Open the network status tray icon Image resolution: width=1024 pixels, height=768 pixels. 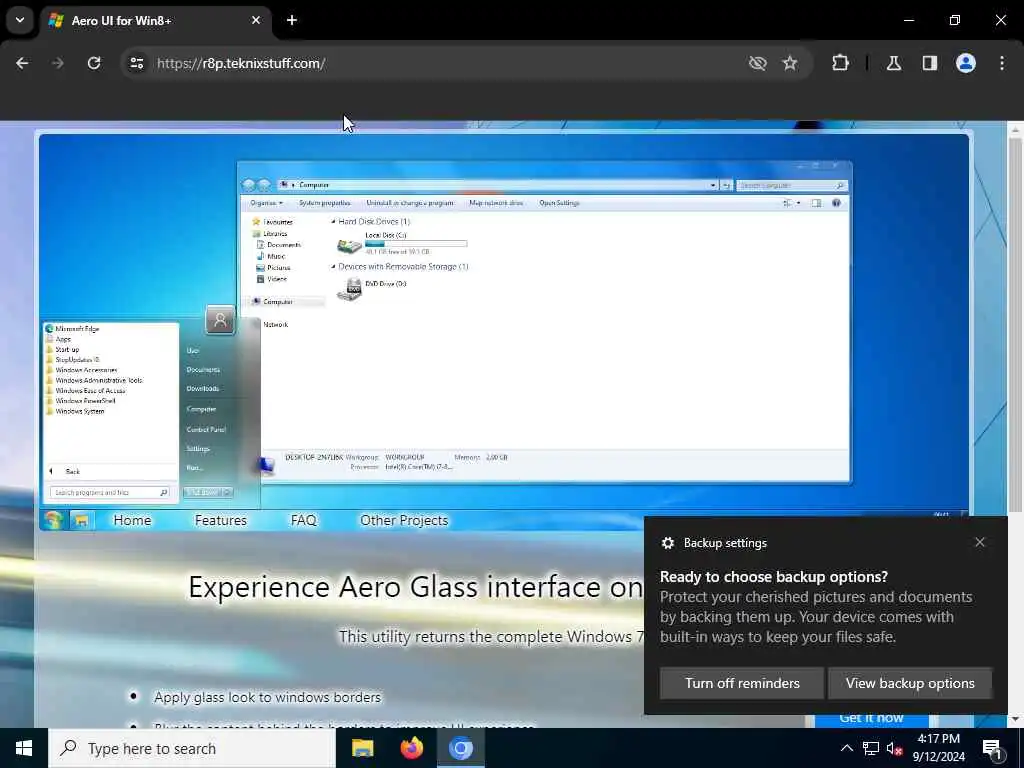pos(871,748)
